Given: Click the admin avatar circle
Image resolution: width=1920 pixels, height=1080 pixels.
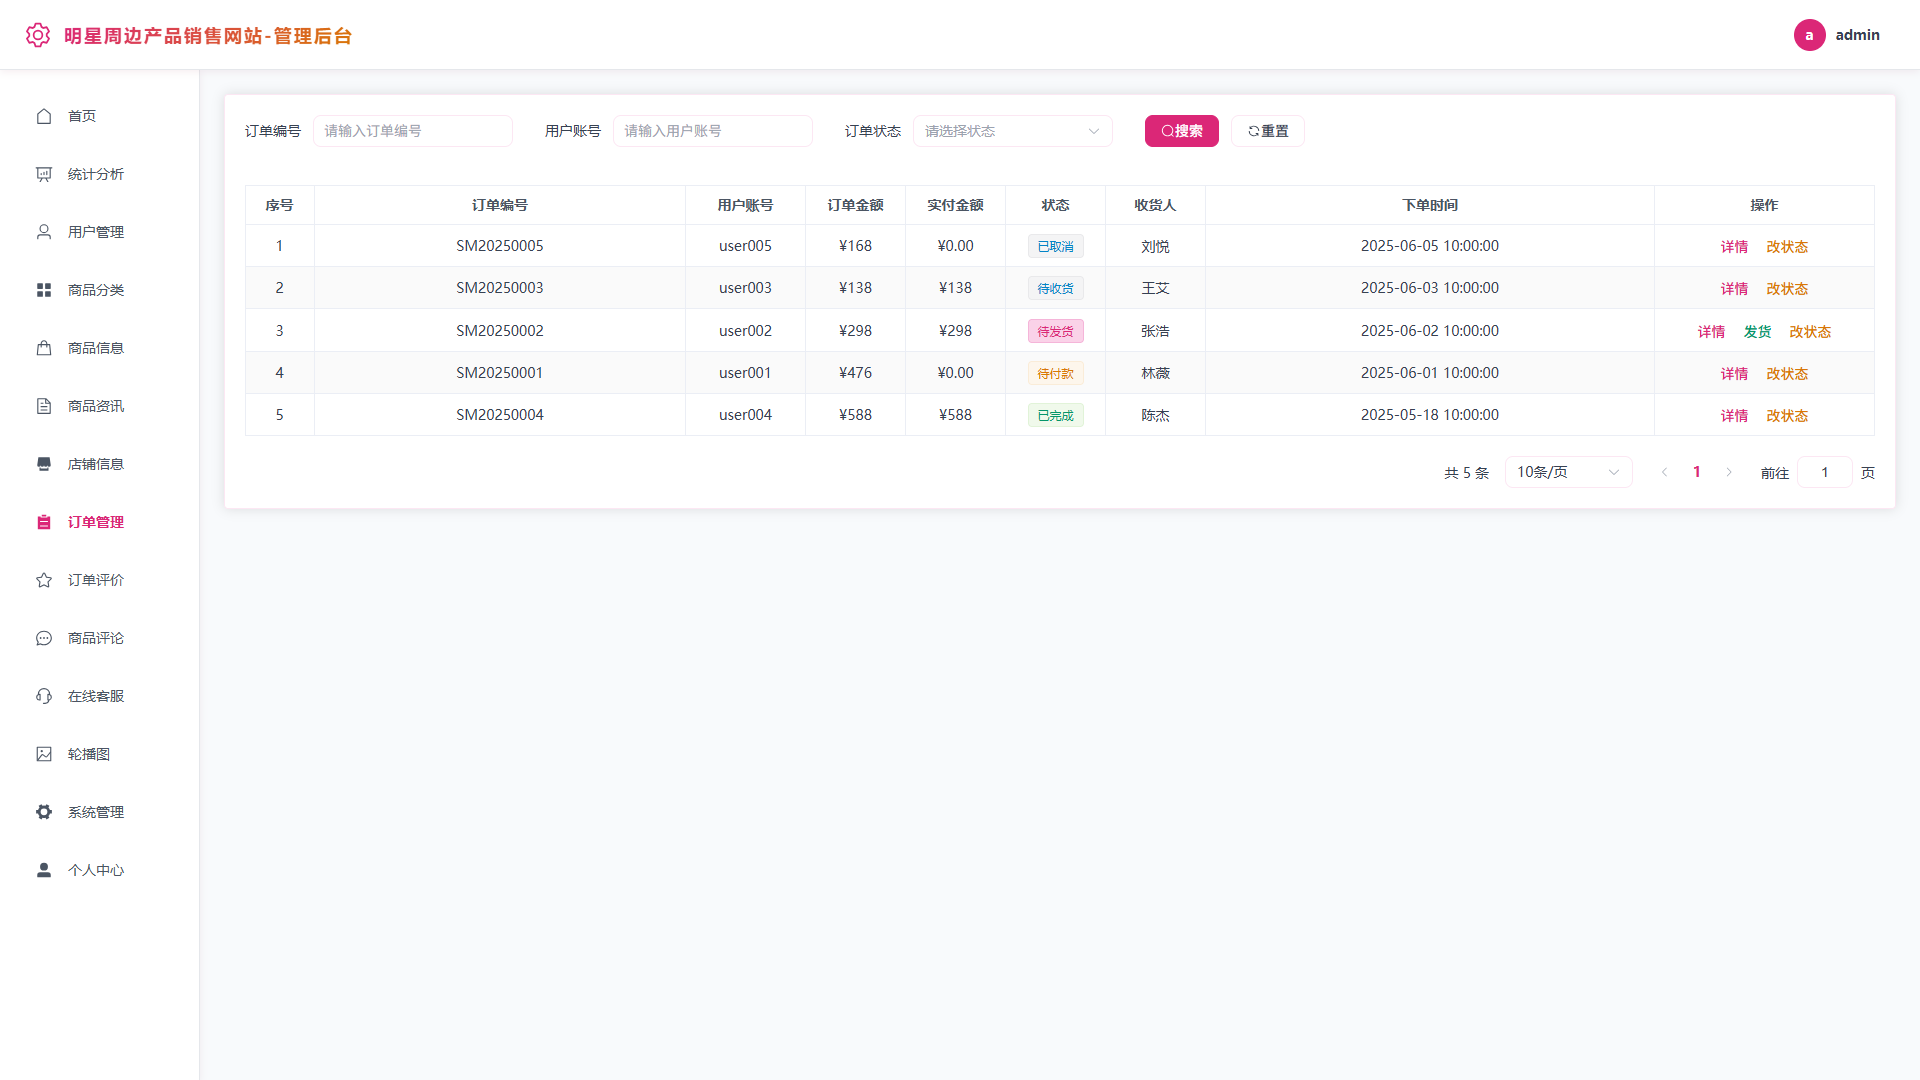Looking at the screenshot, I should (1809, 35).
